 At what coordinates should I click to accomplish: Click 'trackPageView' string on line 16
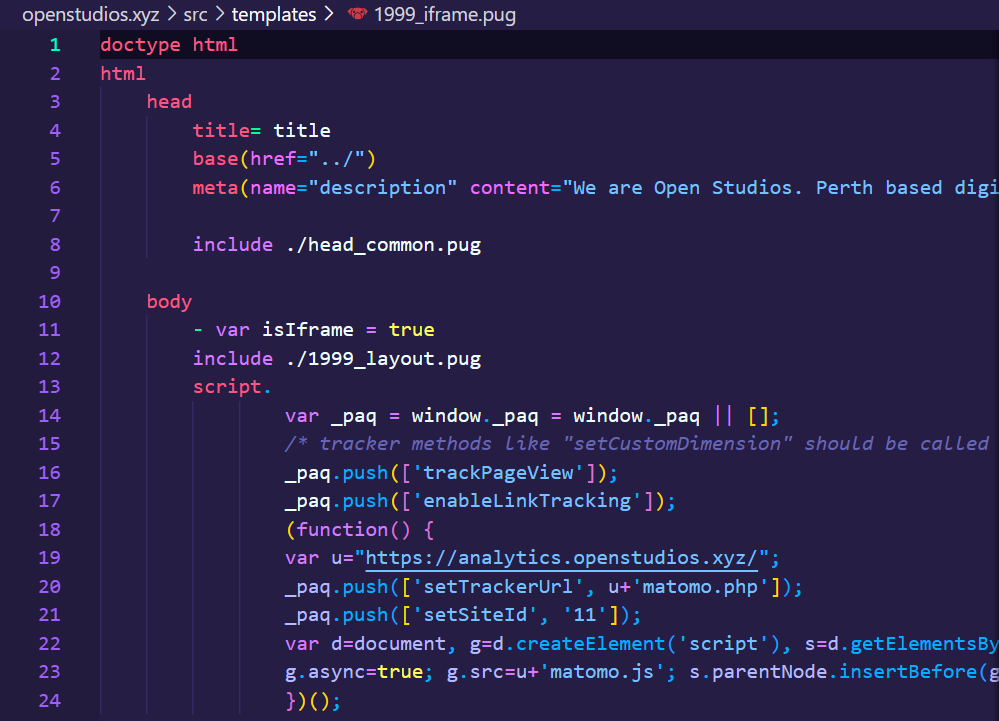pos(498,473)
